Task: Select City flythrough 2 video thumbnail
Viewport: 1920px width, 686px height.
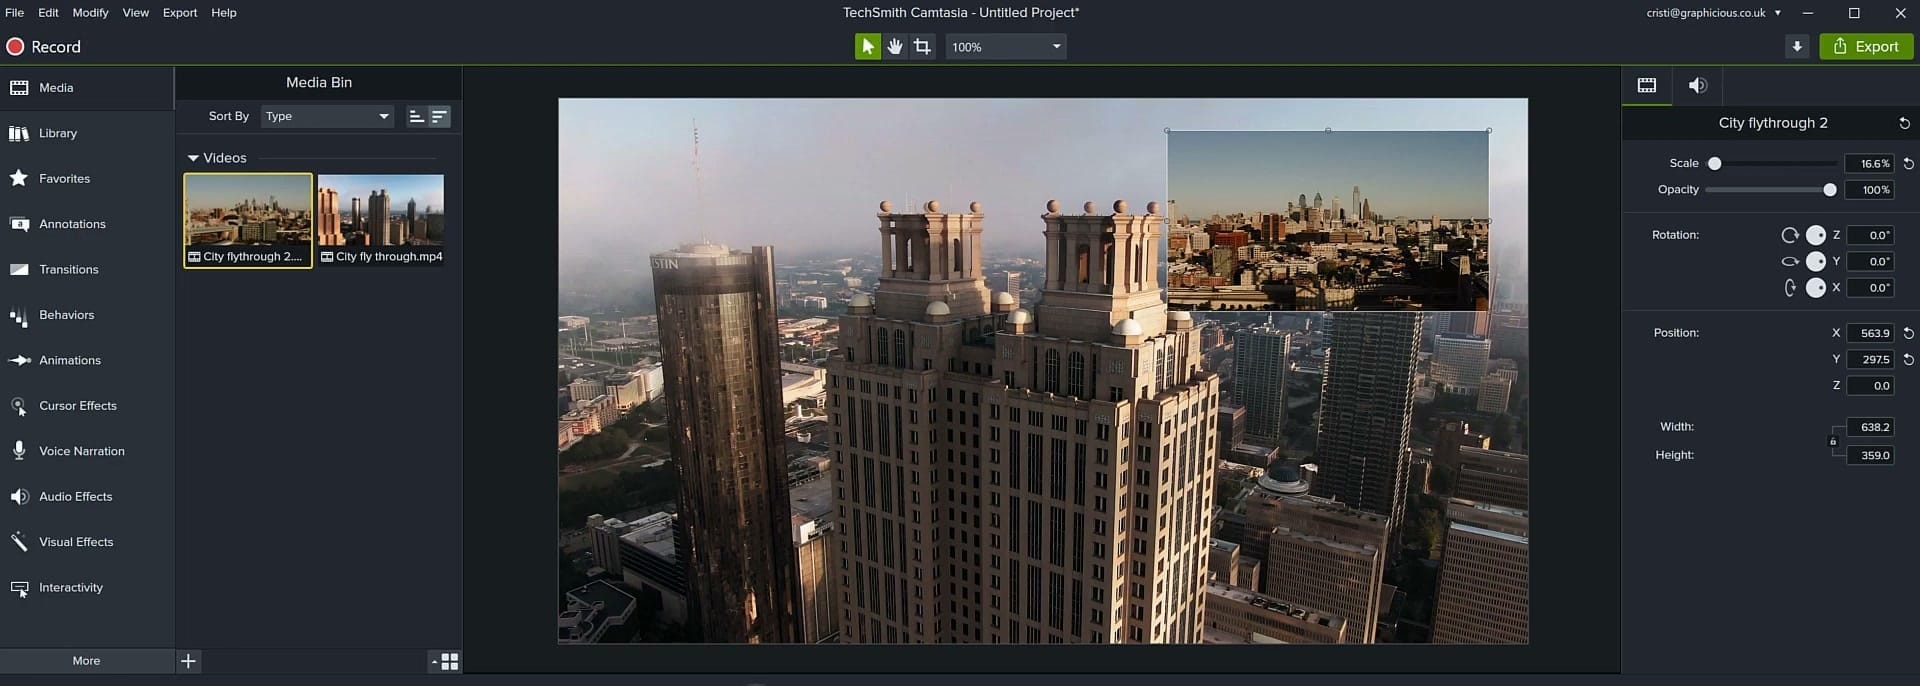Action: (x=248, y=220)
